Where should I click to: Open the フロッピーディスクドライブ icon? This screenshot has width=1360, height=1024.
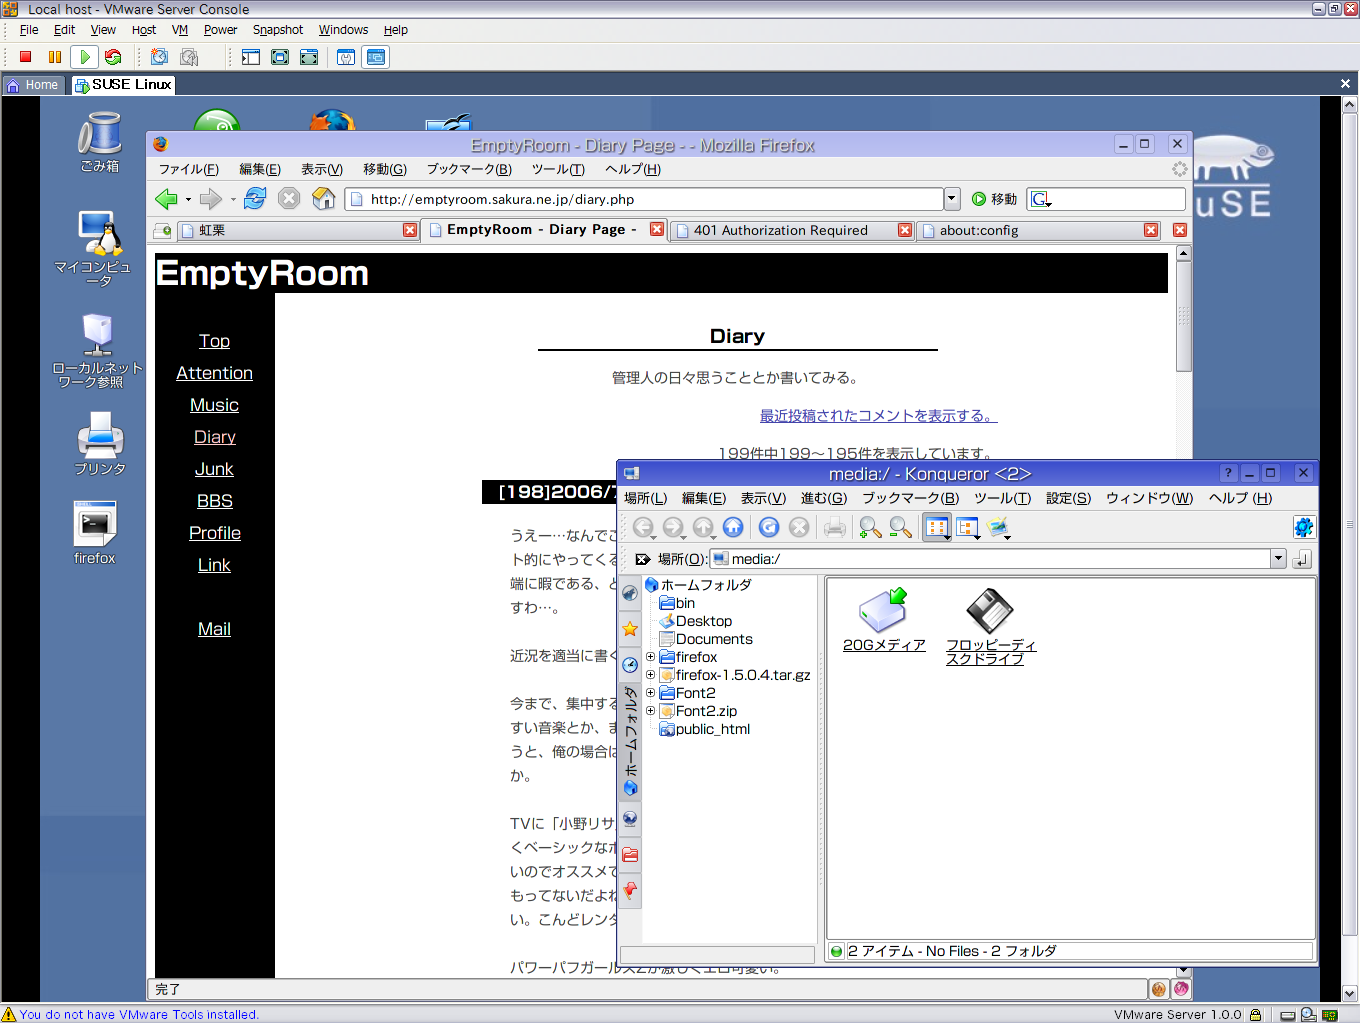point(990,627)
